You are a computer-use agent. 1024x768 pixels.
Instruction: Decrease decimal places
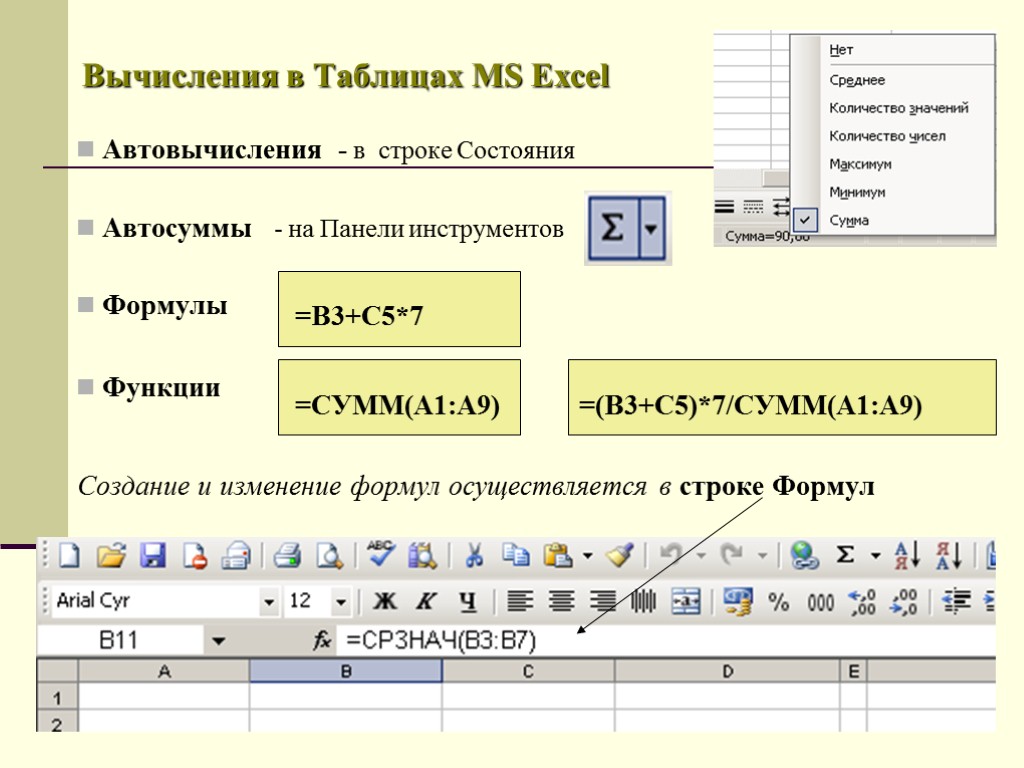[x=904, y=601]
